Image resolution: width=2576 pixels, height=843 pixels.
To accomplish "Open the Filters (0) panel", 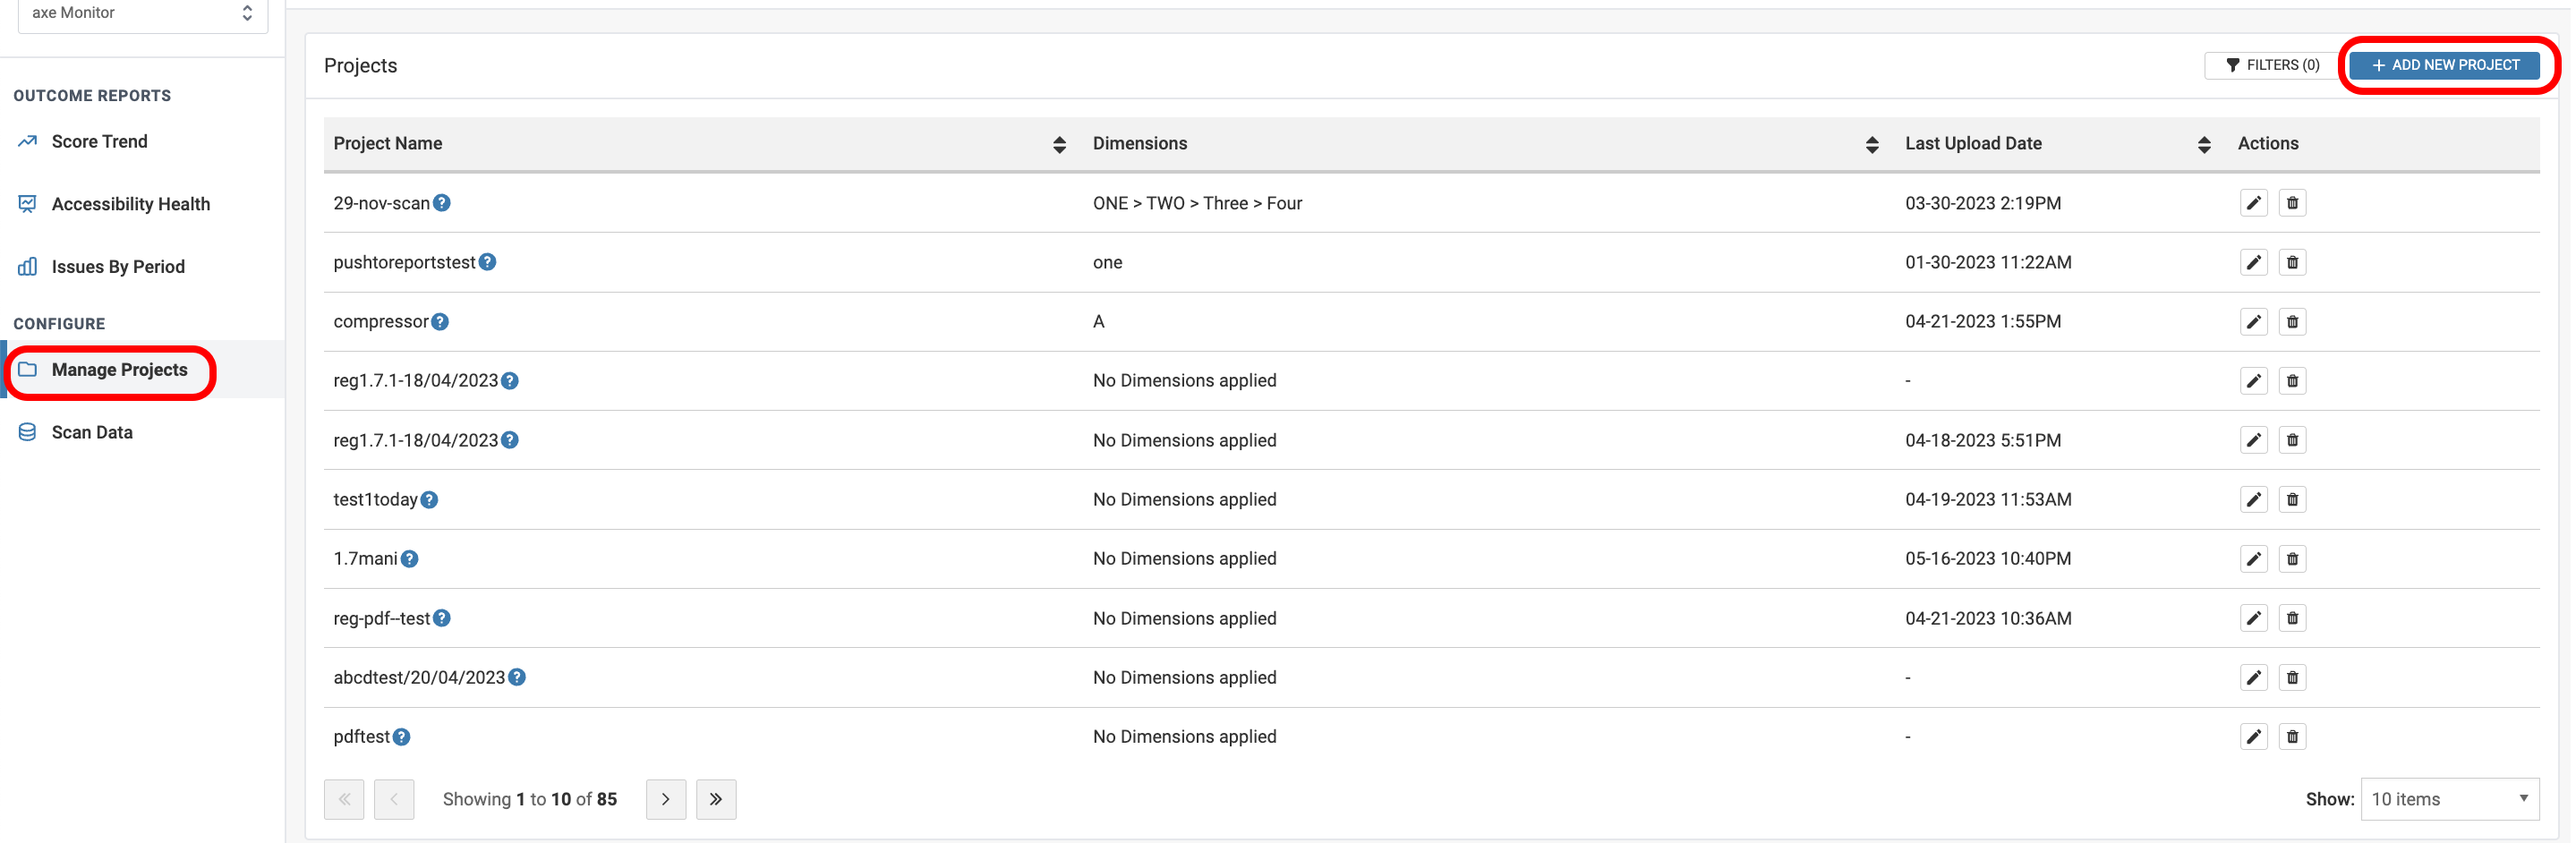I will [x=2272, y=65].
